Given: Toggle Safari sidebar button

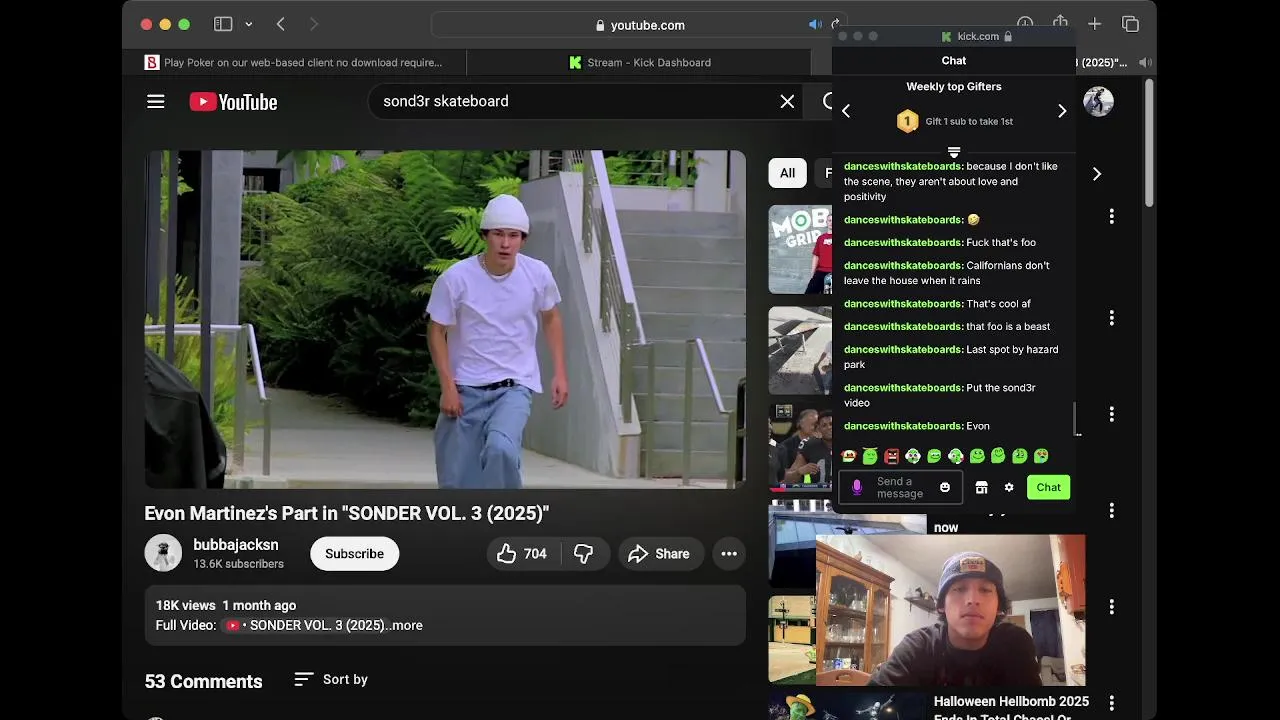Looking at the screenshot, I should (x=223, y=24).
